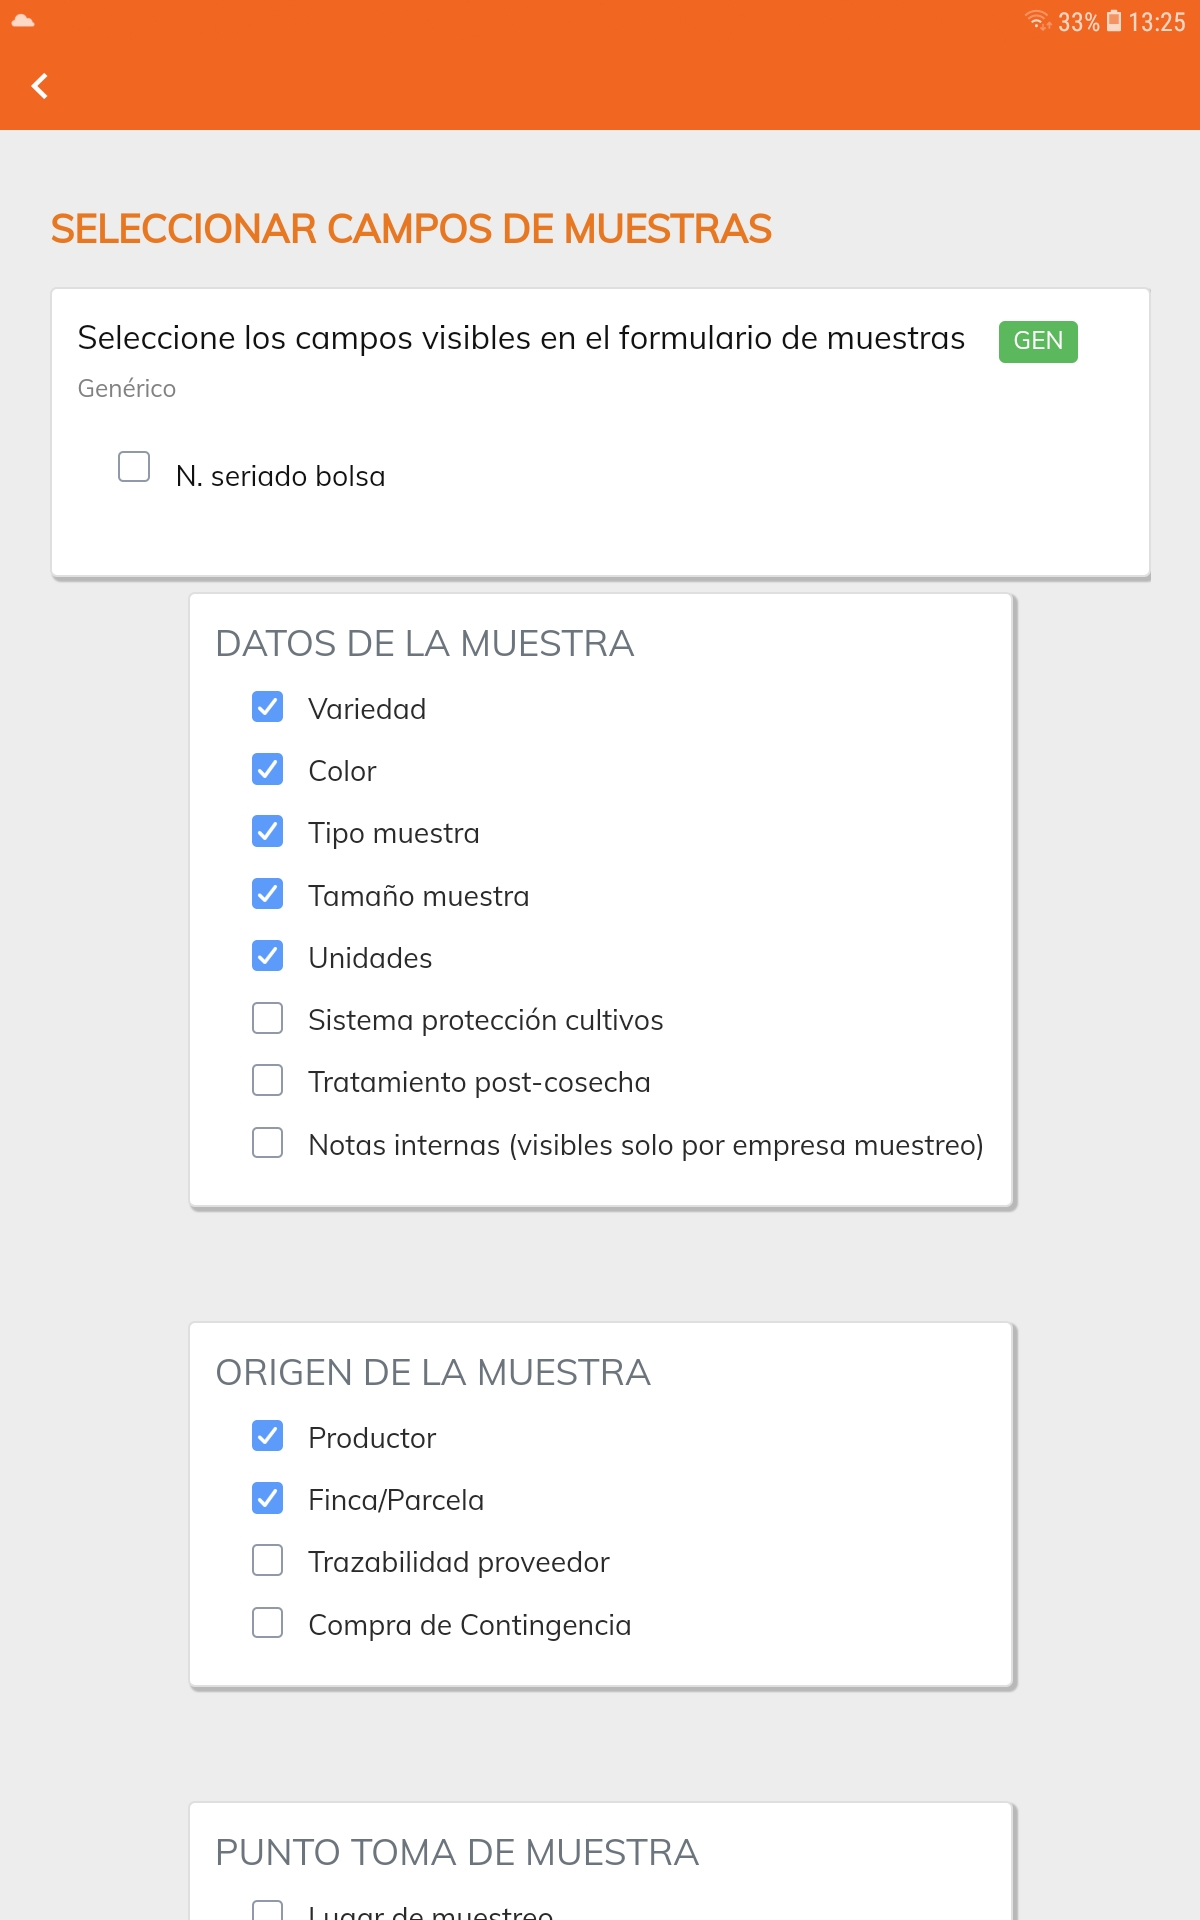
Task: Tap the back arrow icon
Action: 40,86
